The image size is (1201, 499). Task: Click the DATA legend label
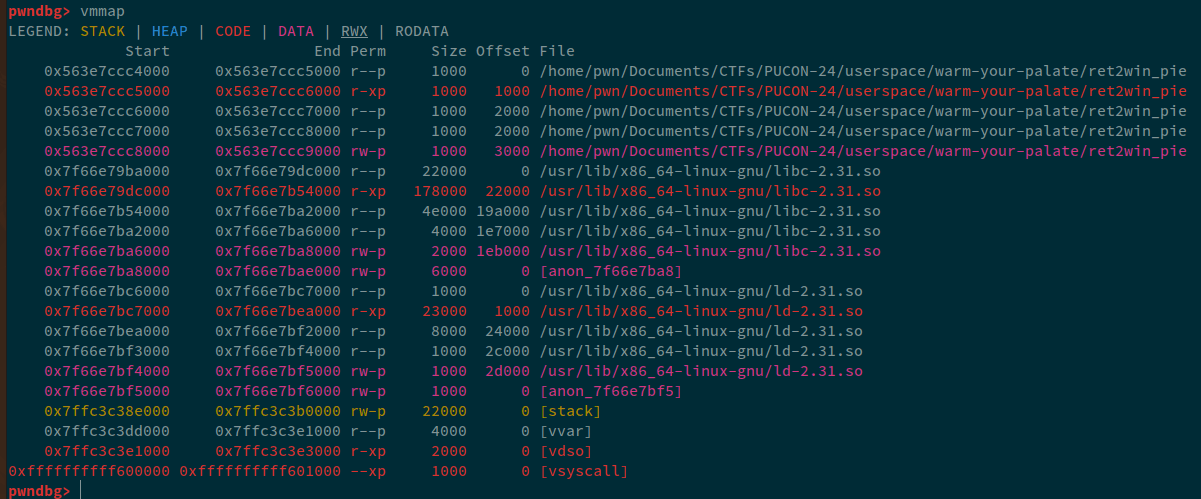point(295,31)
